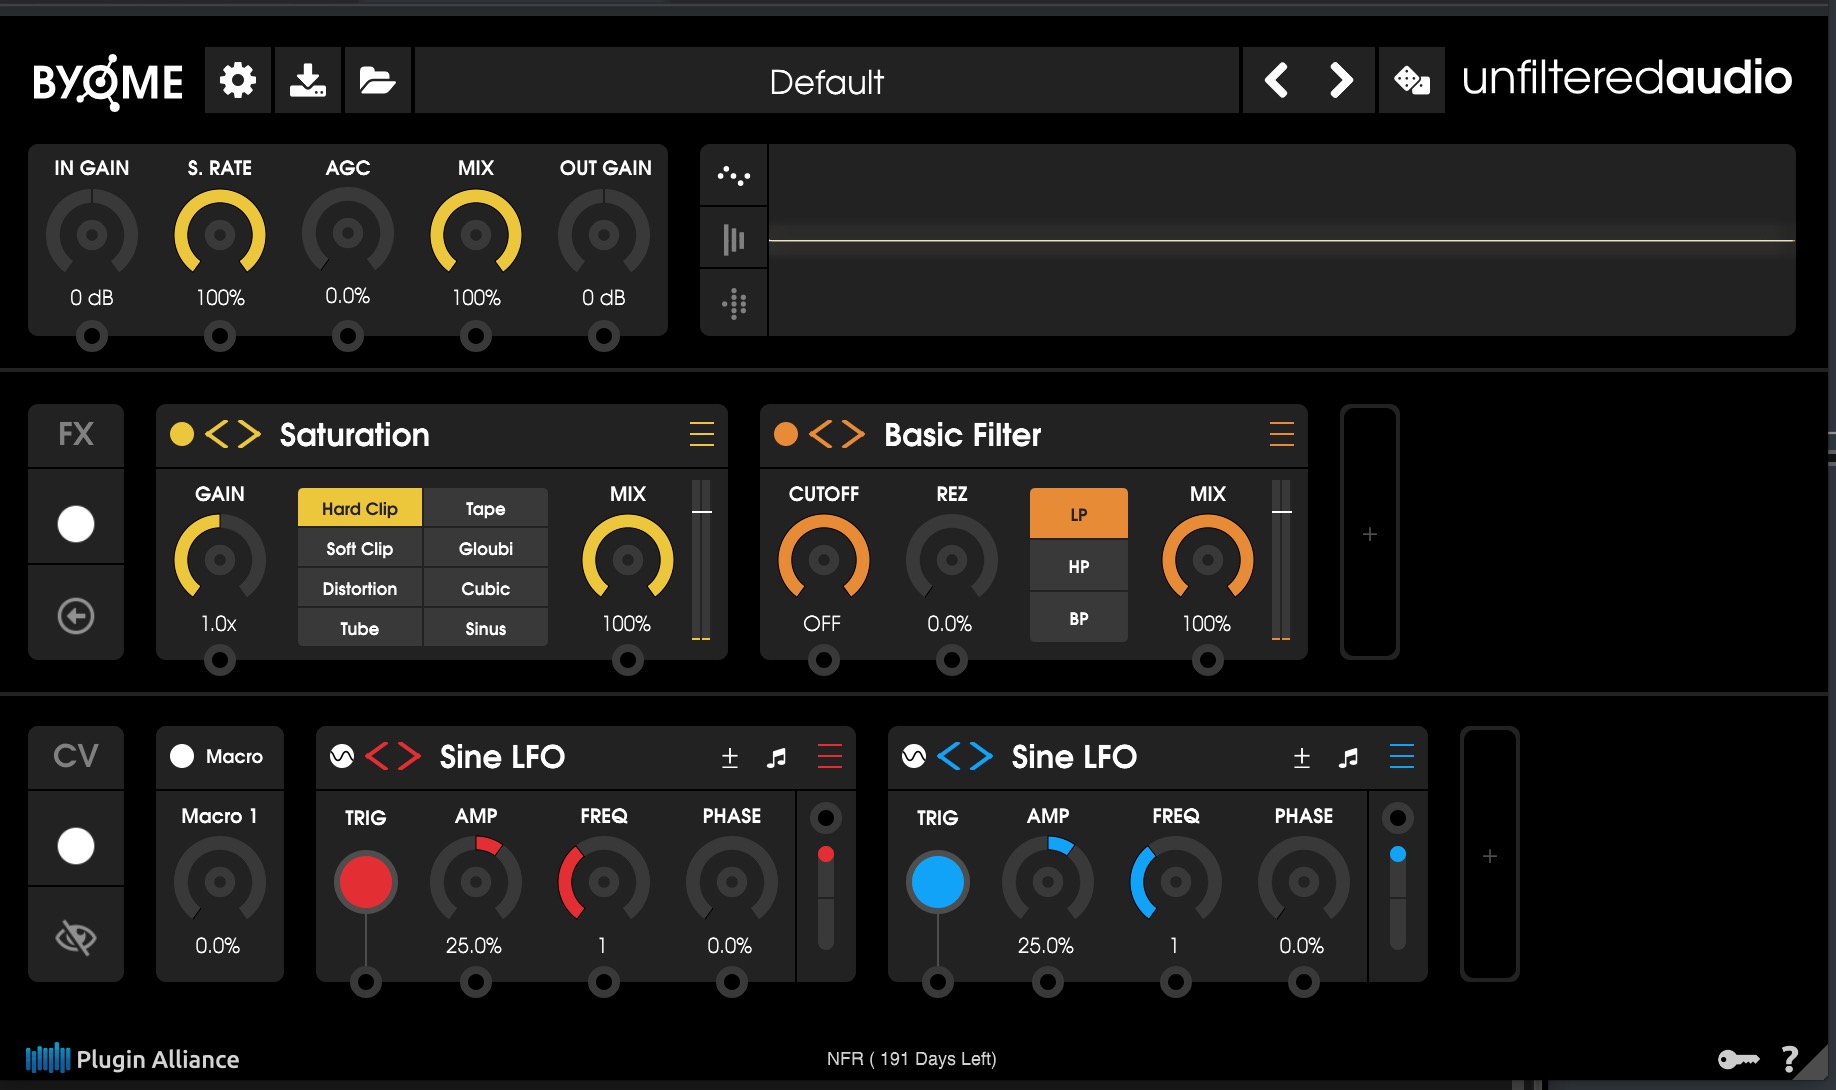Toggle tempo sync note on red Sine LFO
This screenshot has width=1836, height=1090.
pyautogui.click(x=776, y=758)
